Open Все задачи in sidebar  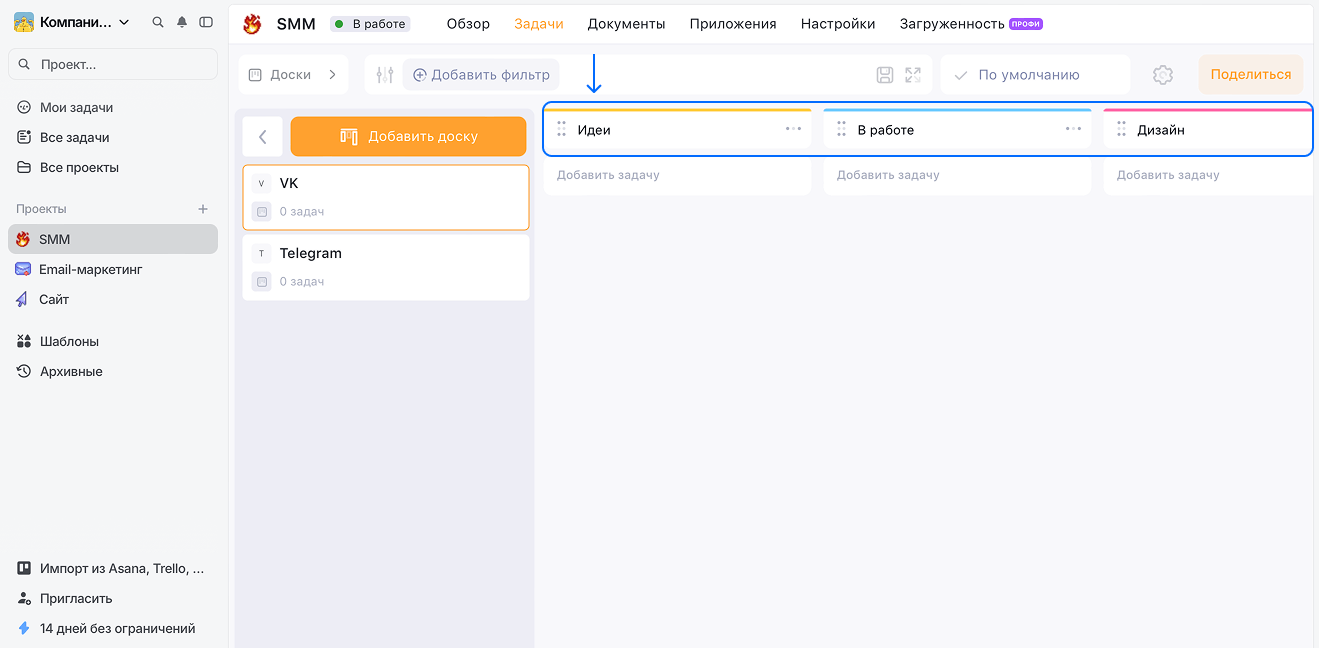[113, 137]
